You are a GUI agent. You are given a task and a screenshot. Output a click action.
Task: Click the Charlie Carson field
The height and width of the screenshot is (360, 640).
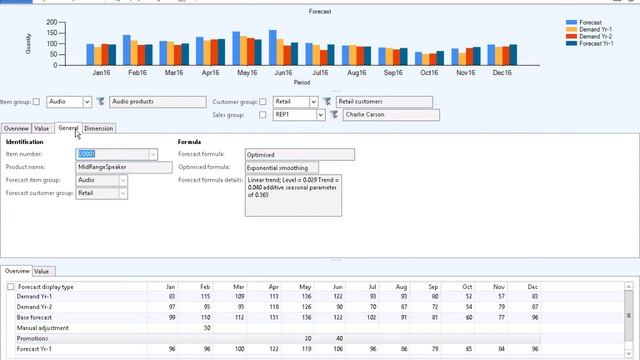[x=391, y=115]
